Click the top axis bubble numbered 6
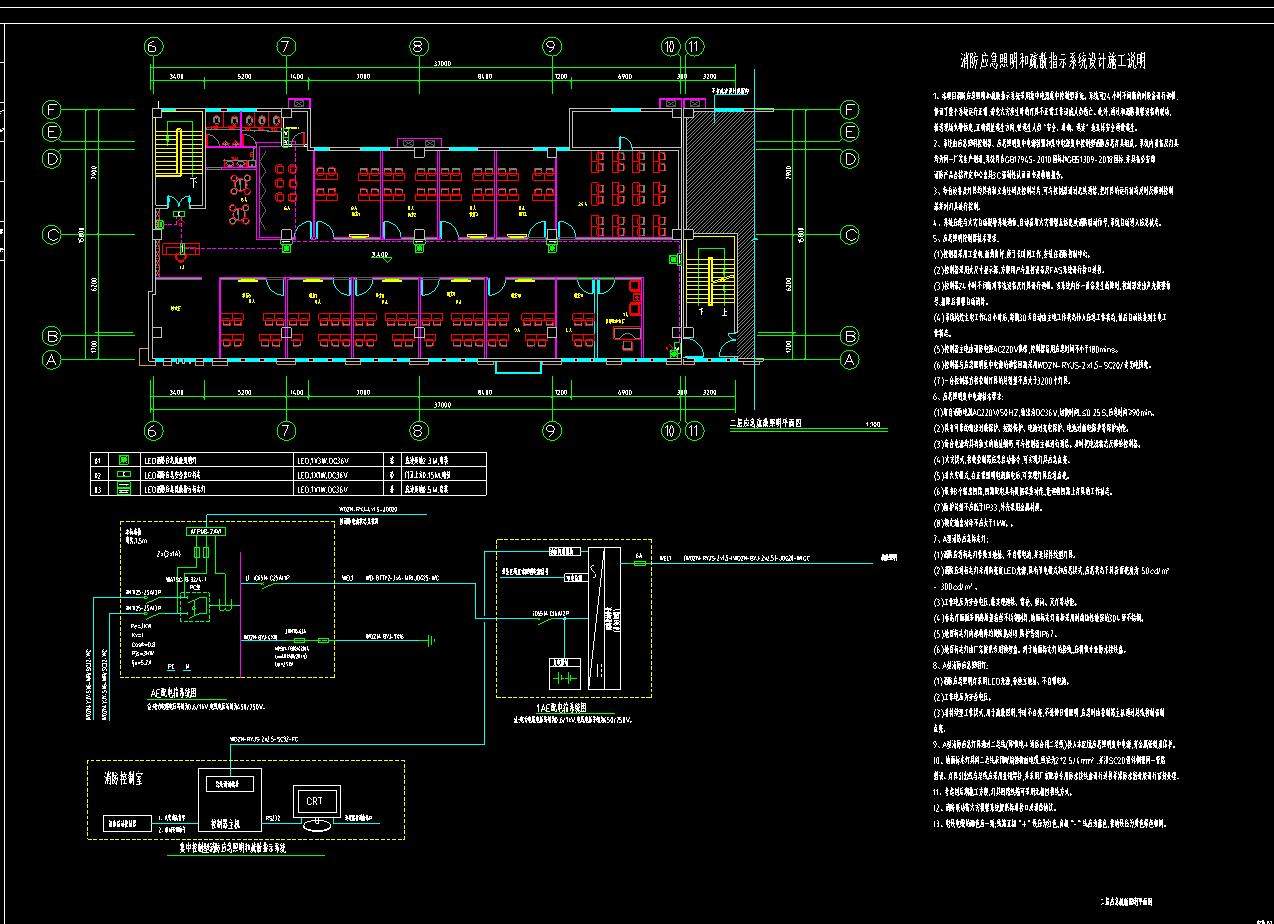 pyautogui.click(x=153, y=46)
